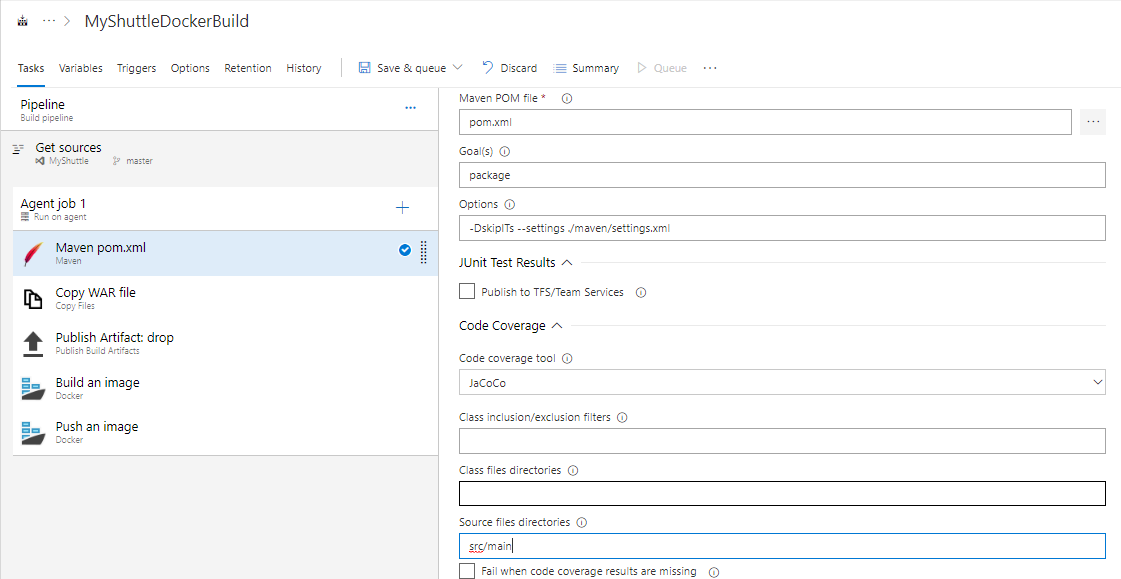Click the Class files directories field

tap(782, 493)
